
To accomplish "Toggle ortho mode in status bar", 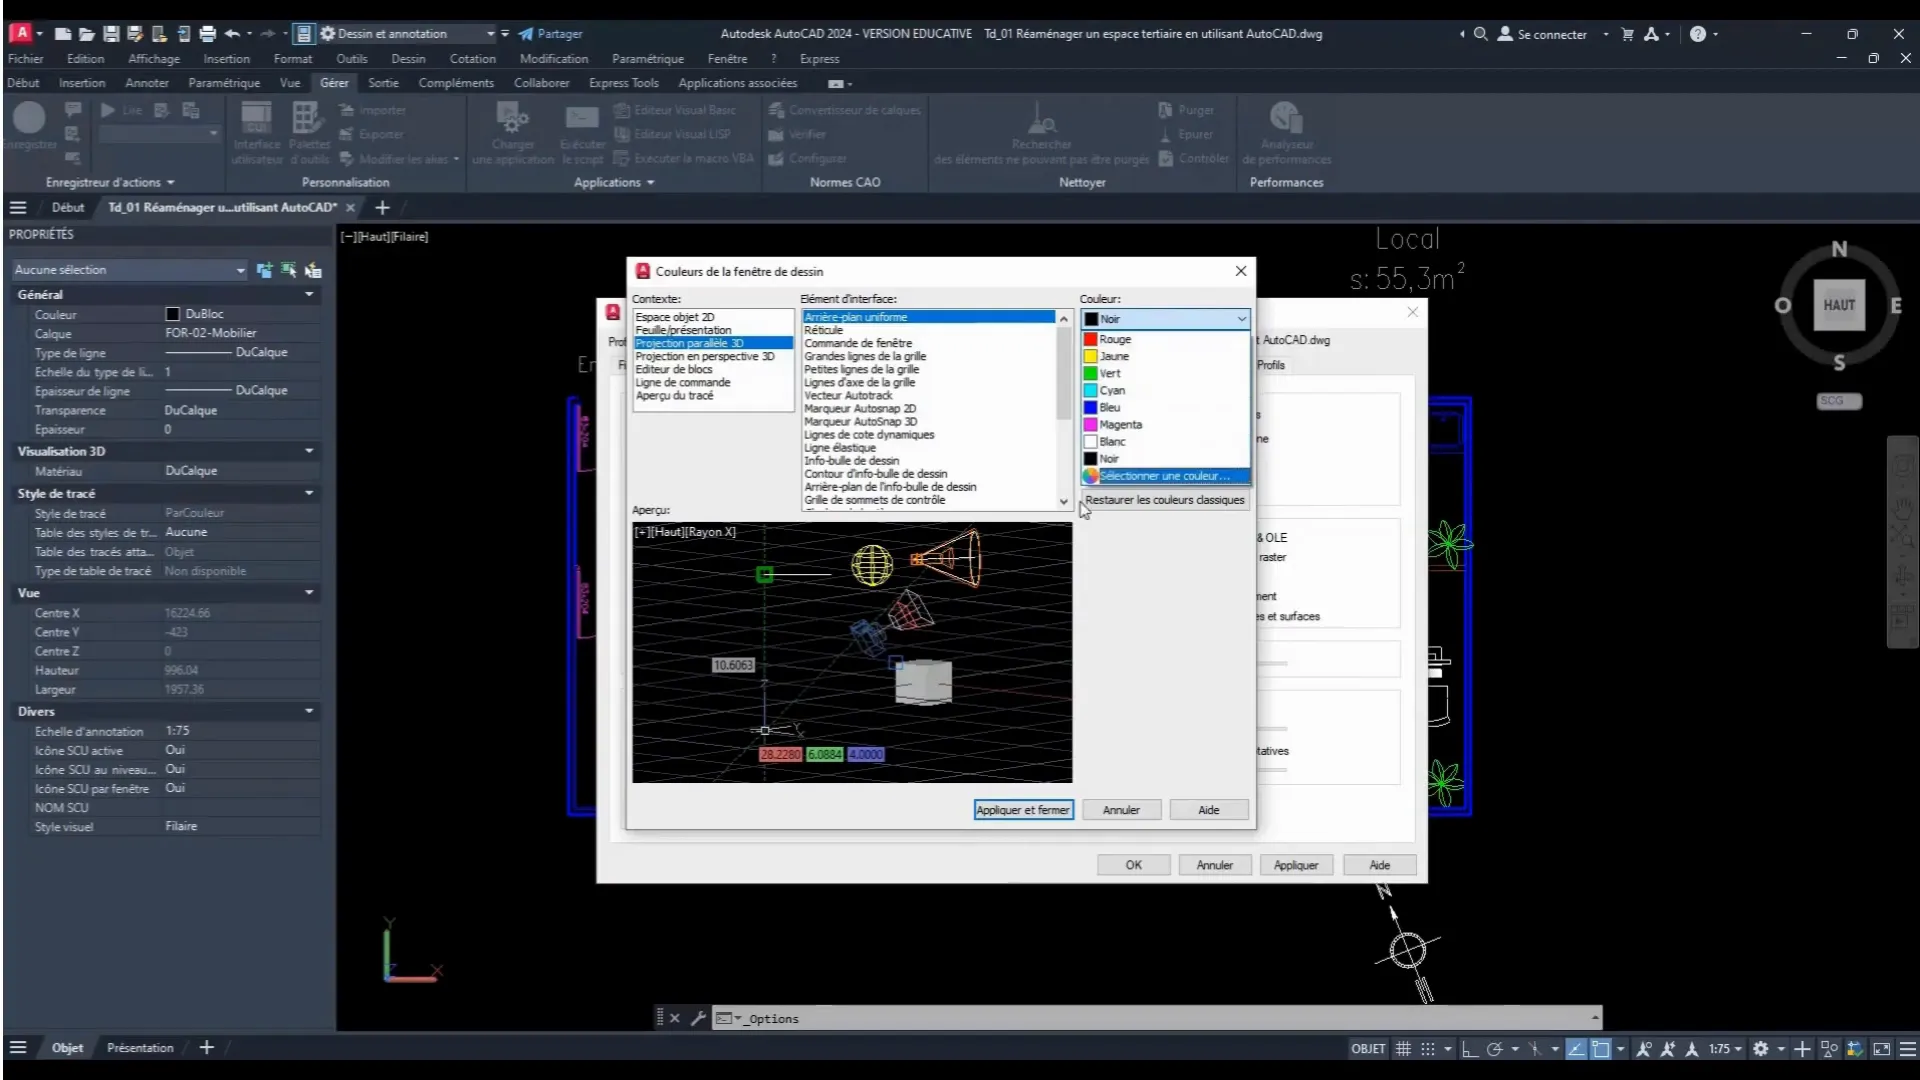I will pyautogui.click(x=1469, y=1049).
